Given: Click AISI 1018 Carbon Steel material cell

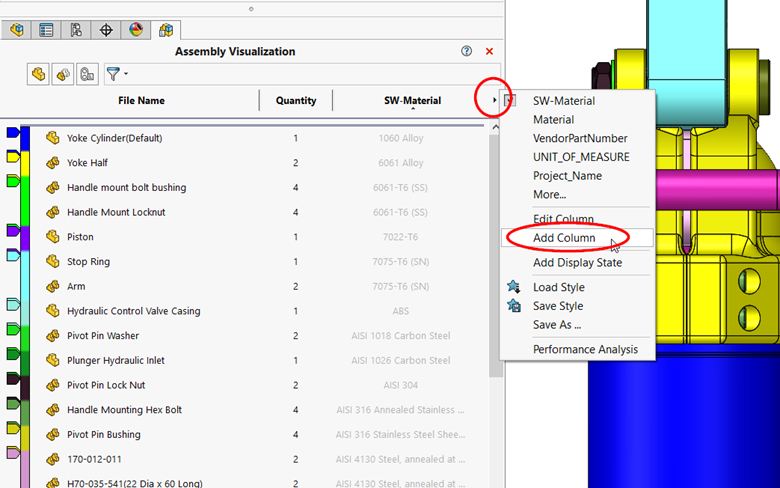Looking at the screenshot, I should (400, 336).
